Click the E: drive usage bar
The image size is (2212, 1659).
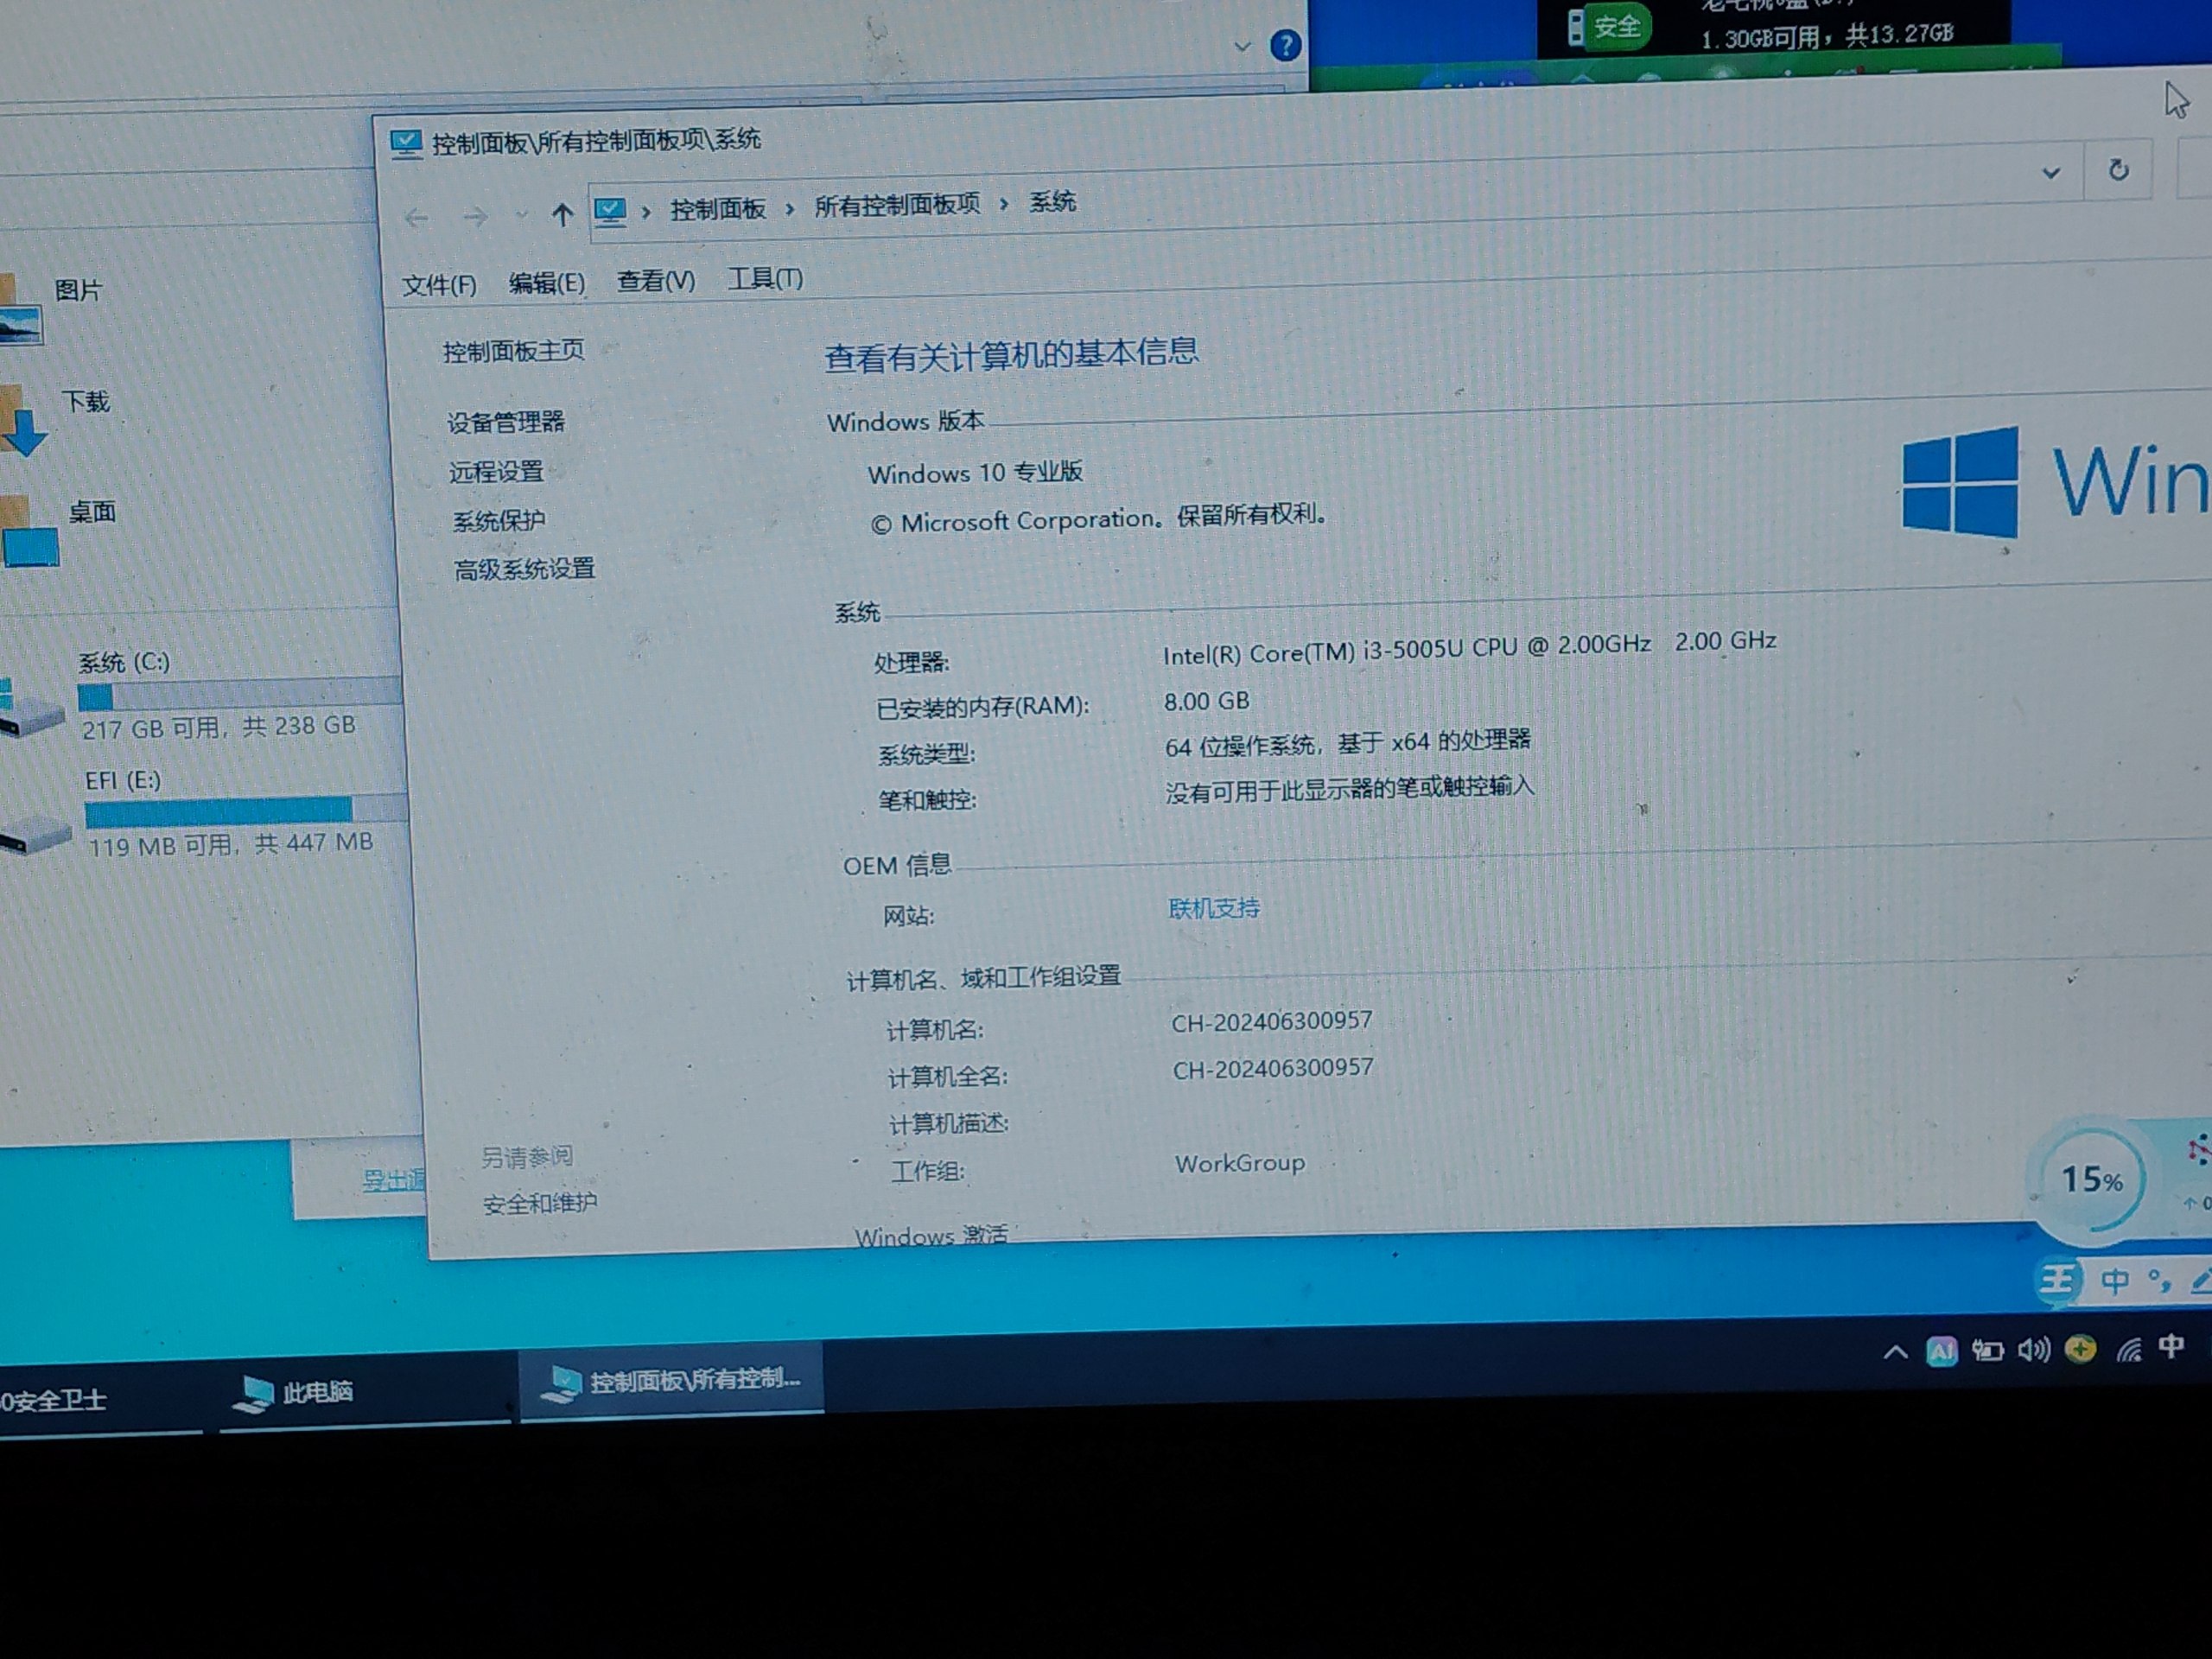point(246,810)
